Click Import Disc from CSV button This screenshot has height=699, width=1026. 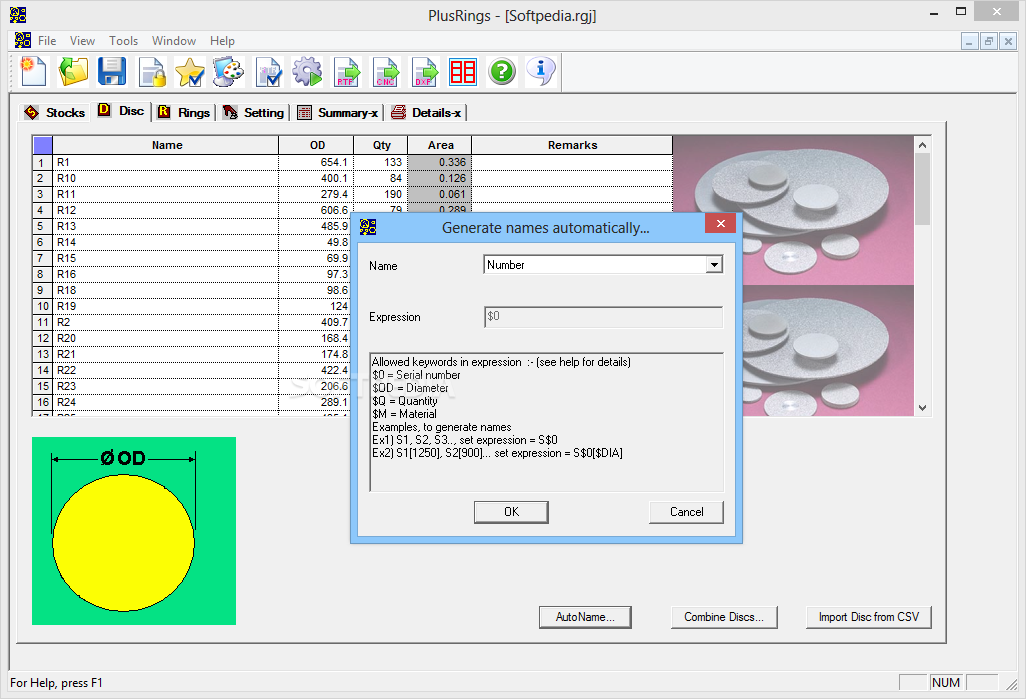(x=868, y=617)
